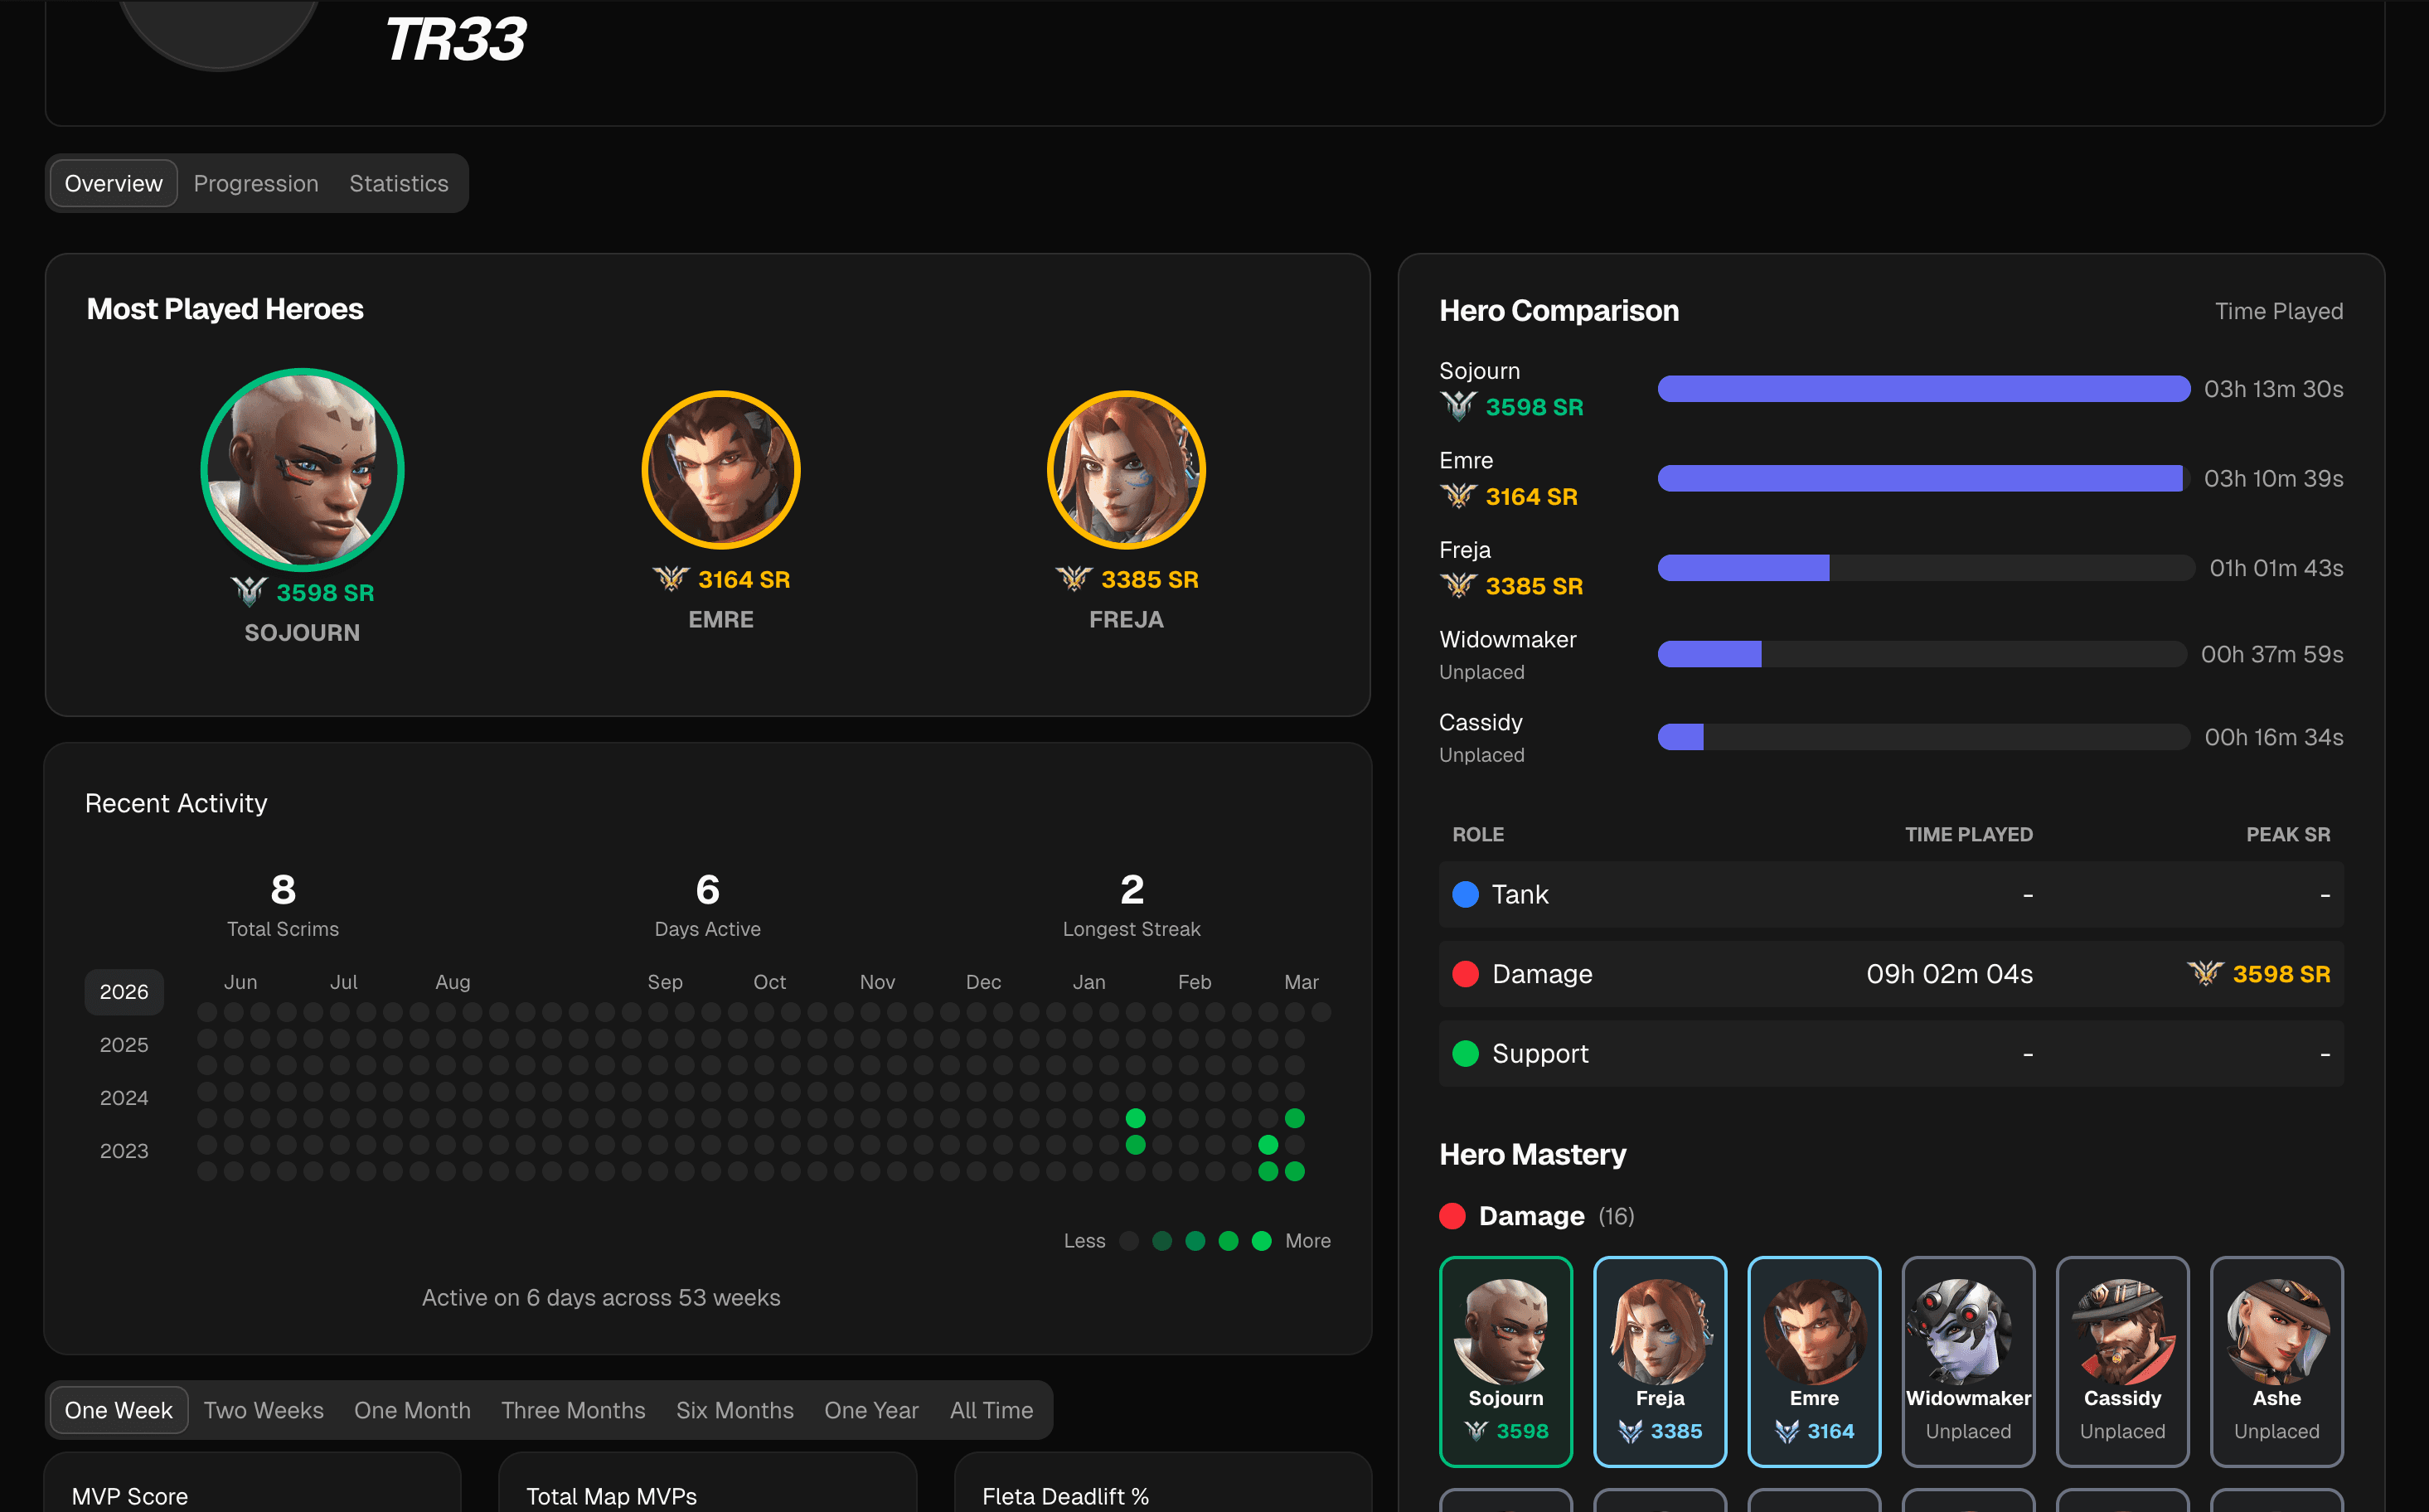Select the red Damage role indicator dot

coord(1466,974)
